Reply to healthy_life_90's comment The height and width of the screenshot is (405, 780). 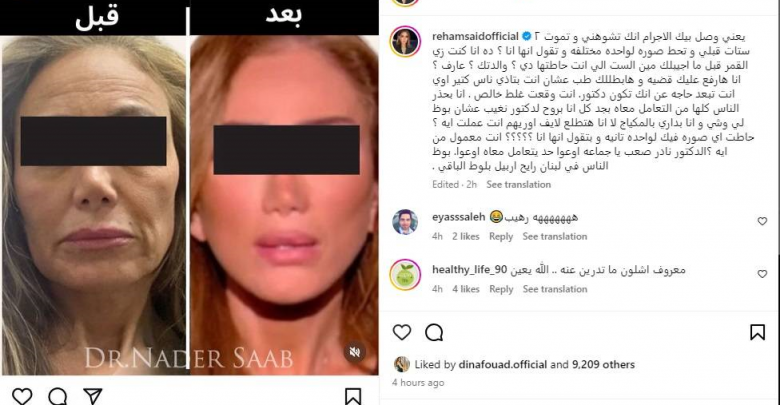point(501,289)
